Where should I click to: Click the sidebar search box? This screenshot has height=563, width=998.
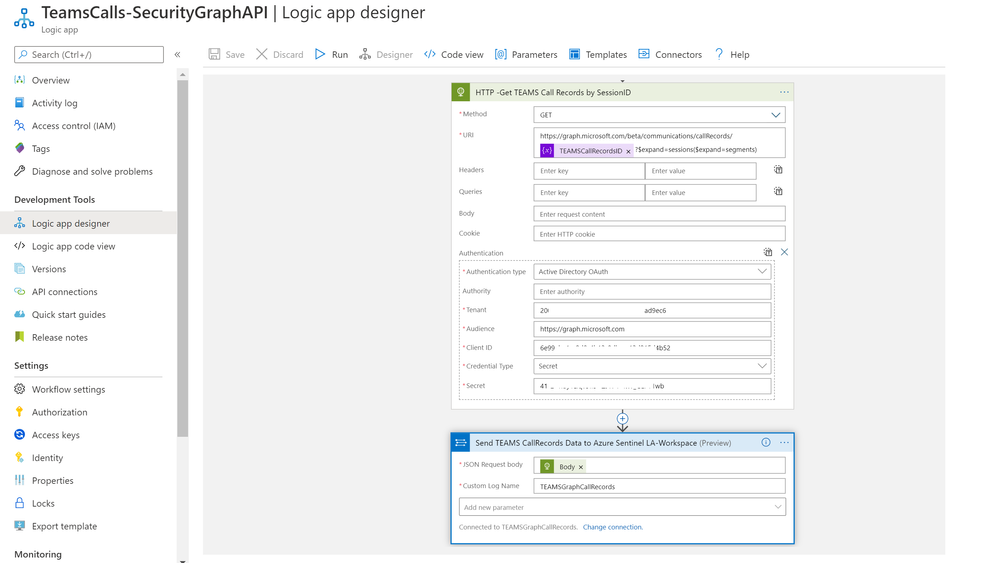[89, 55]
